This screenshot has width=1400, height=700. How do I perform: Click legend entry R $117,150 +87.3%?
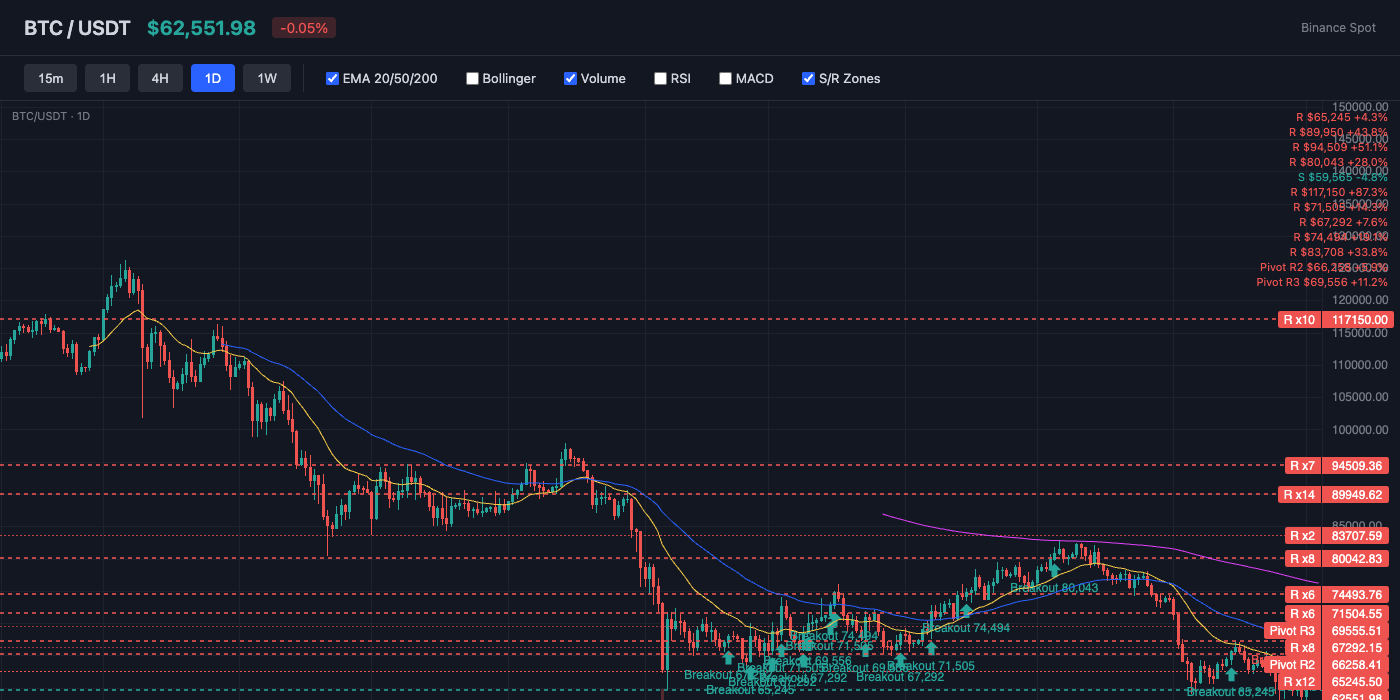tap(1338, 192)
